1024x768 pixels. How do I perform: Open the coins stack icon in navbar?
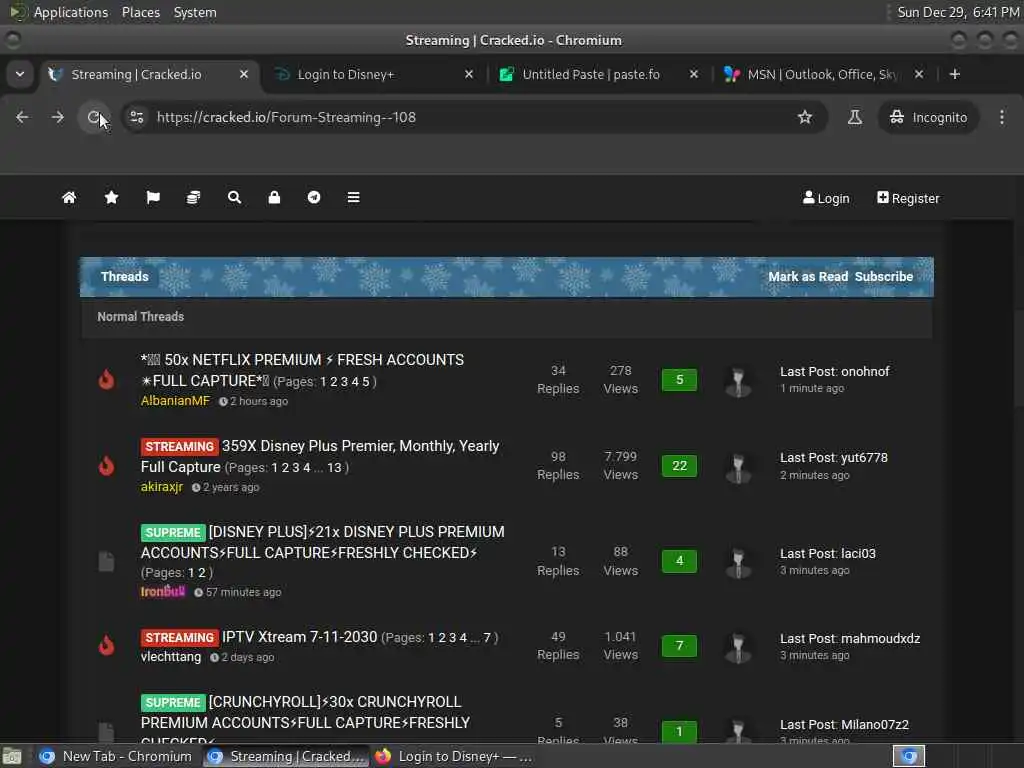pyautogui.click(x=193, y=197)
